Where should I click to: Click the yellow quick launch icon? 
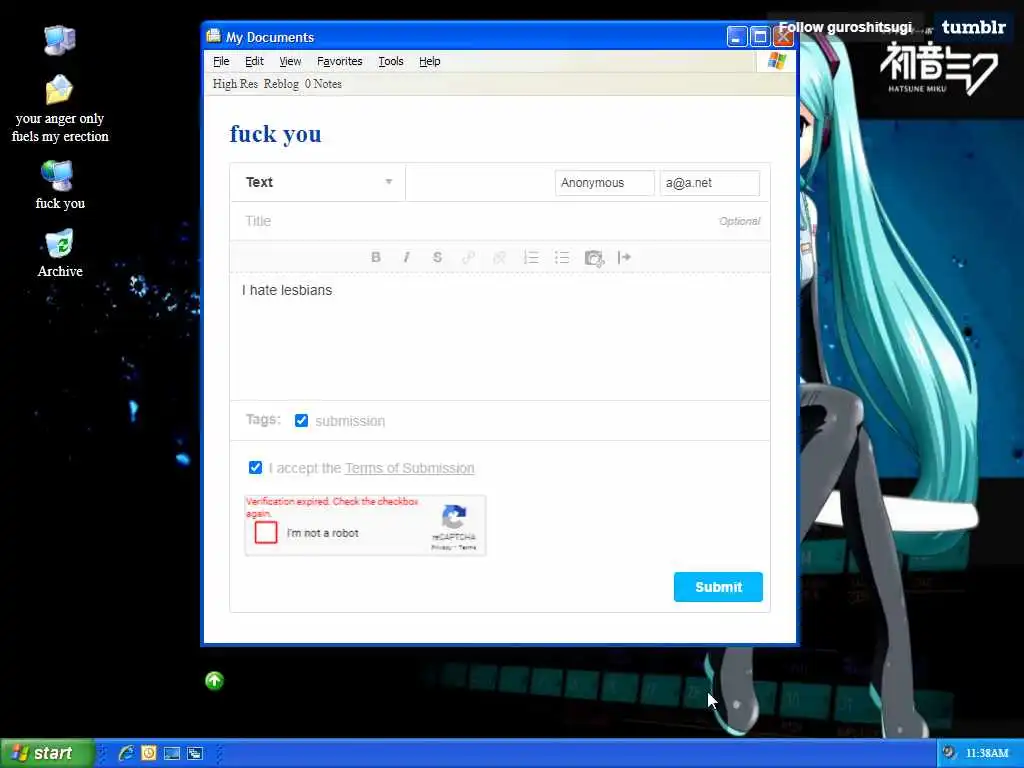pos(149,753)
